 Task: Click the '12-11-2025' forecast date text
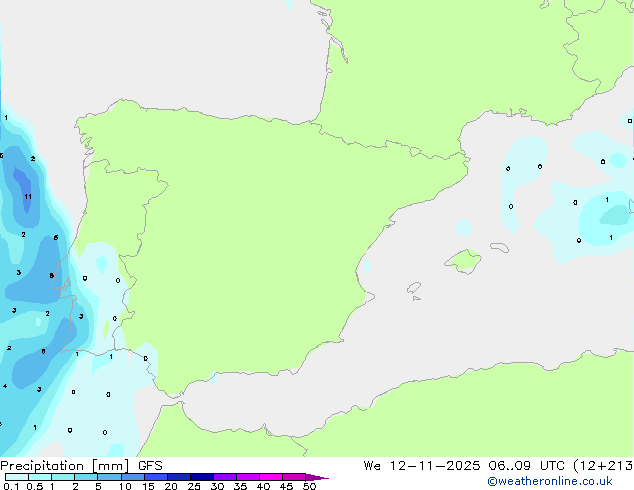coord(435,466)
